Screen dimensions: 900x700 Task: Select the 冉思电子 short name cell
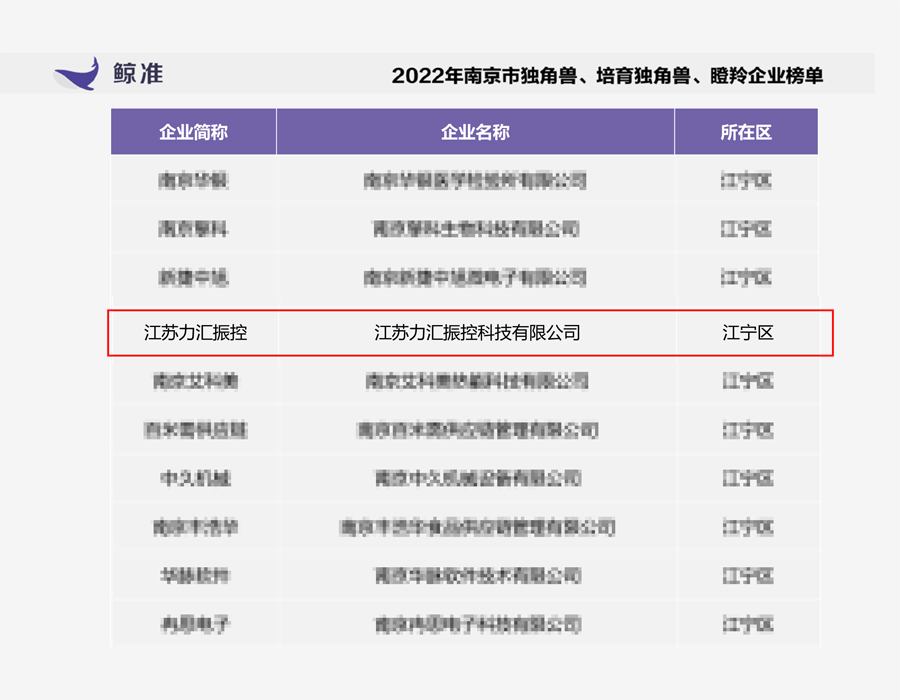tap(195, 625)
